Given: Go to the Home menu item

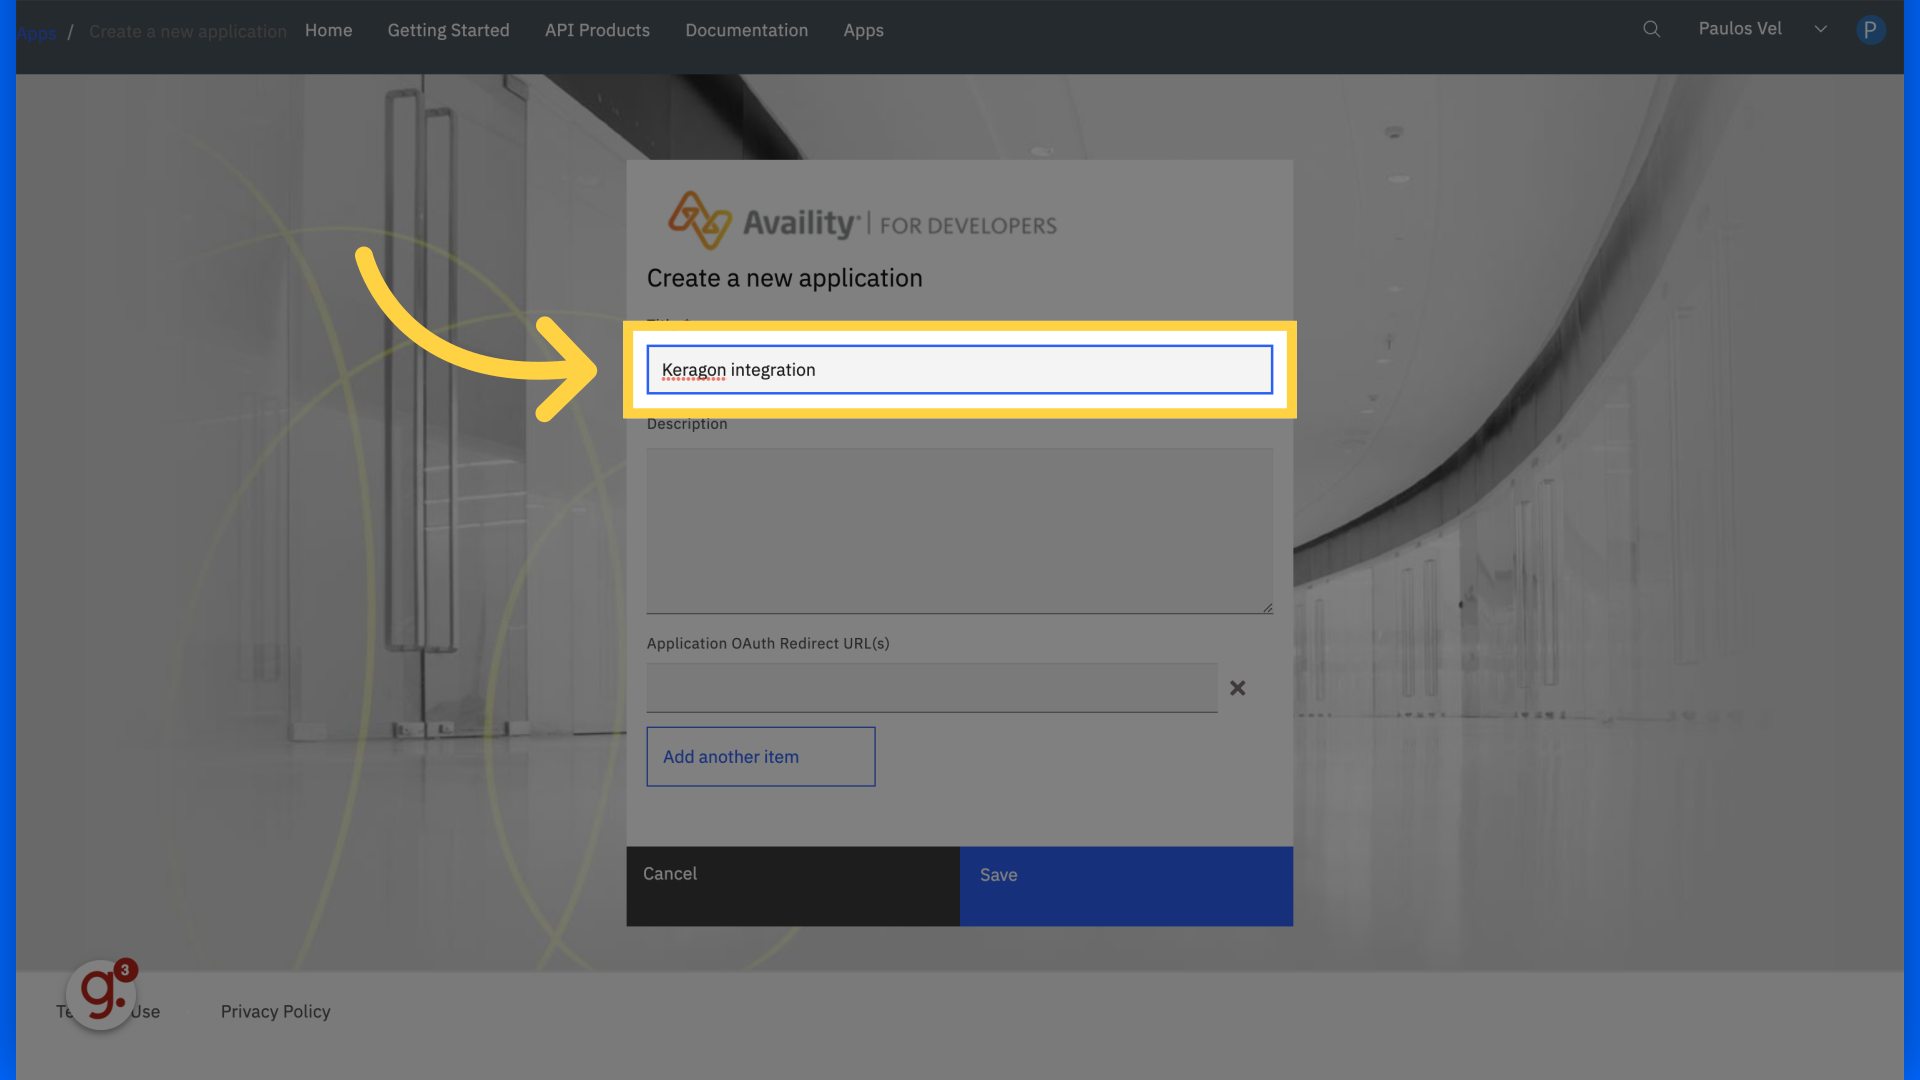Looking at the screenshot, I should [x=328, y=30].
